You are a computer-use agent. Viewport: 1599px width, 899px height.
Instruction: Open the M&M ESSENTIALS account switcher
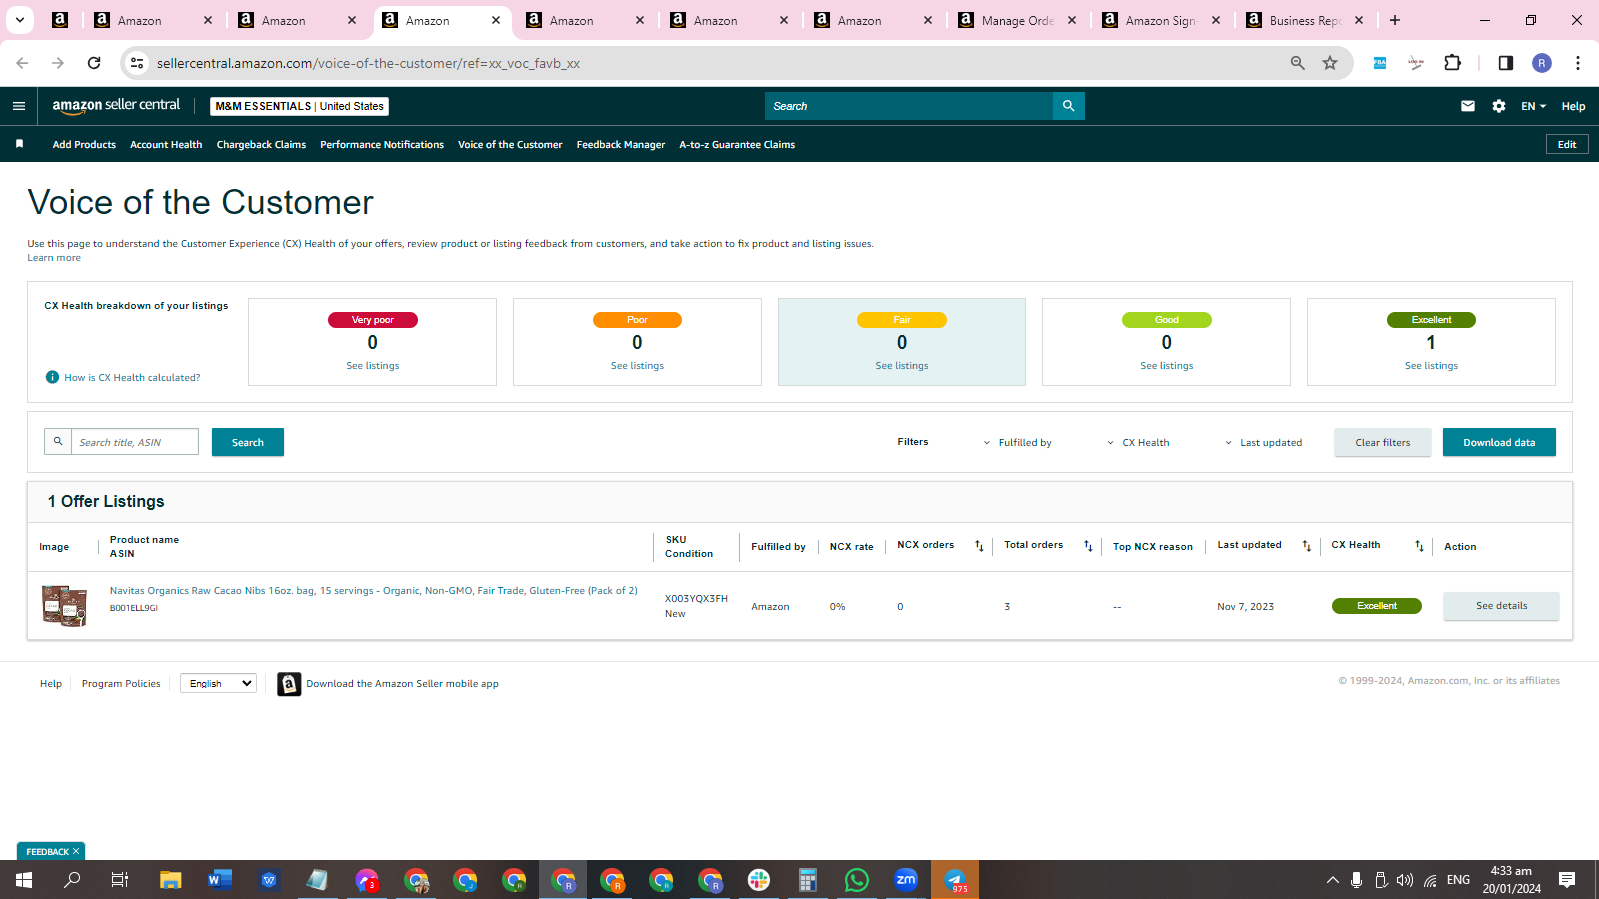[x=300, y=106]
